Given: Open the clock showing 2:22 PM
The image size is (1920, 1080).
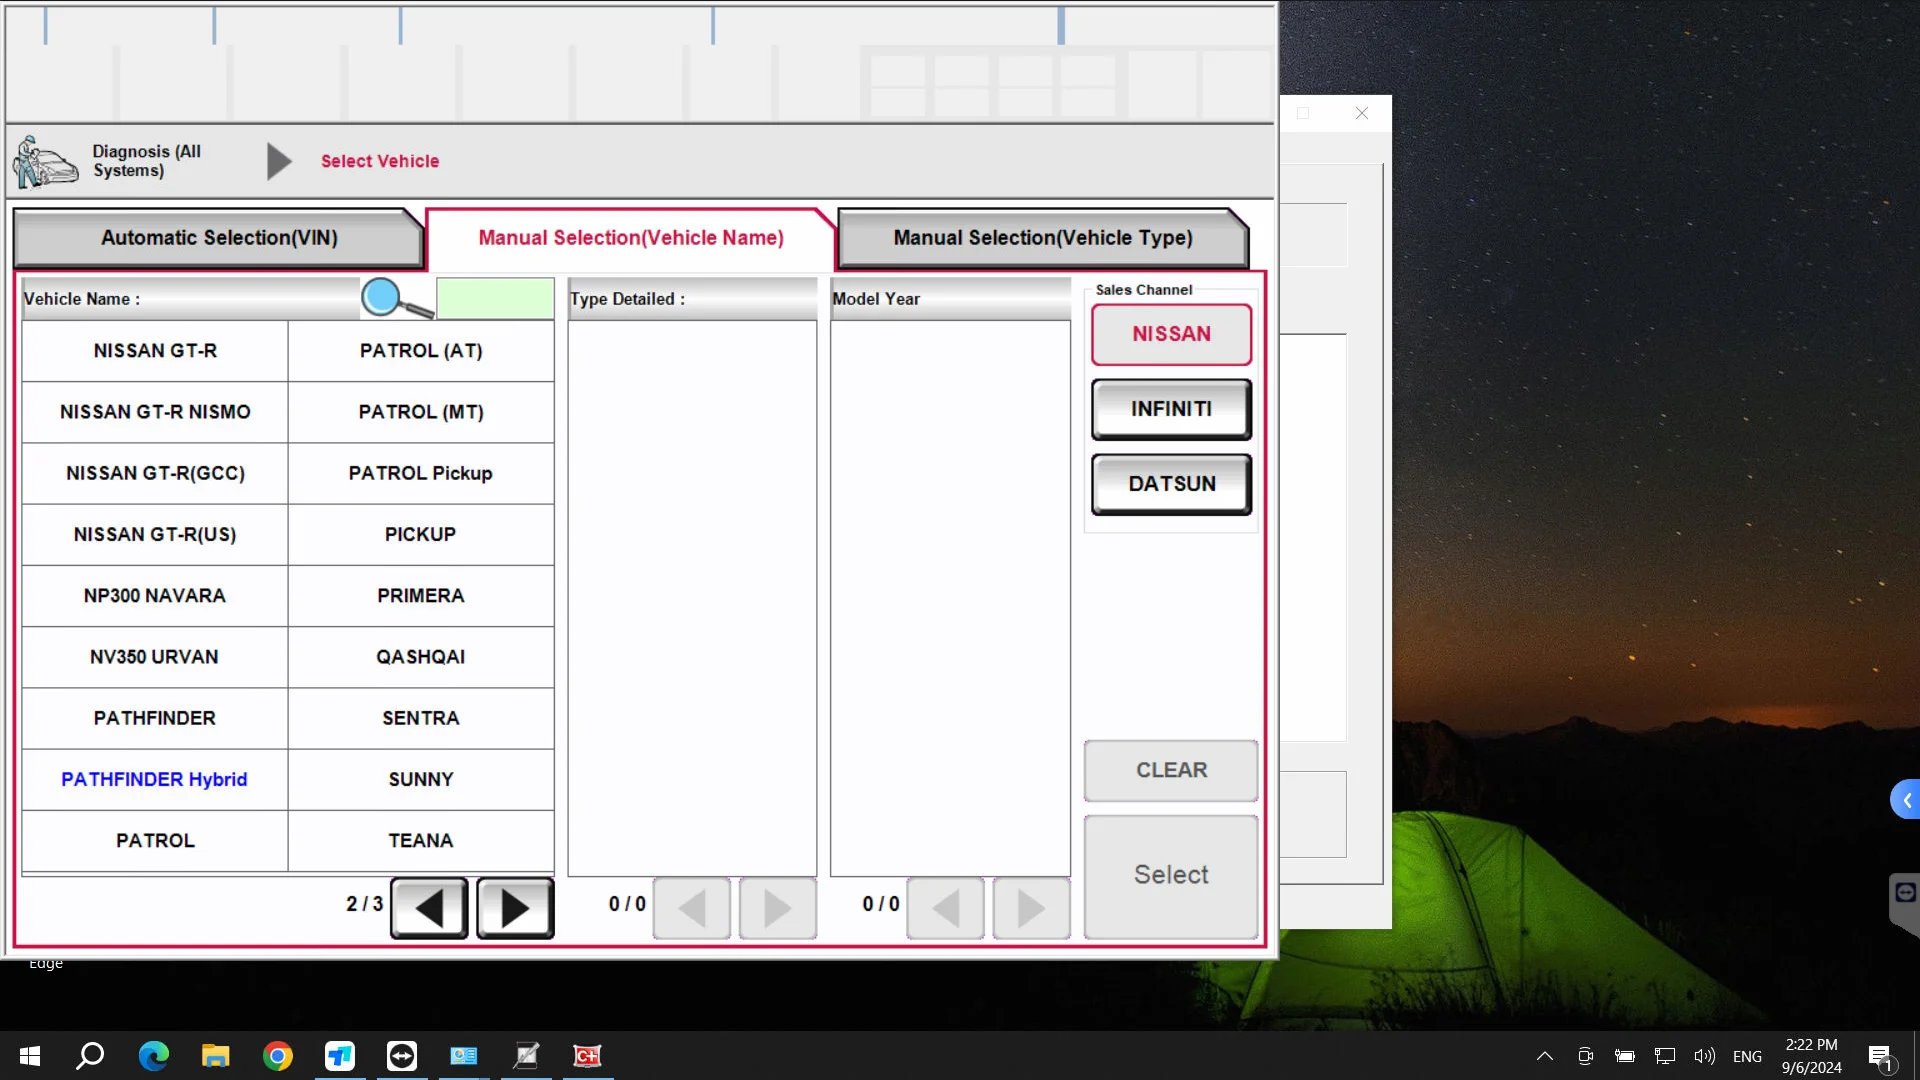Looking at the screenshot, I should [1811, 1056].
